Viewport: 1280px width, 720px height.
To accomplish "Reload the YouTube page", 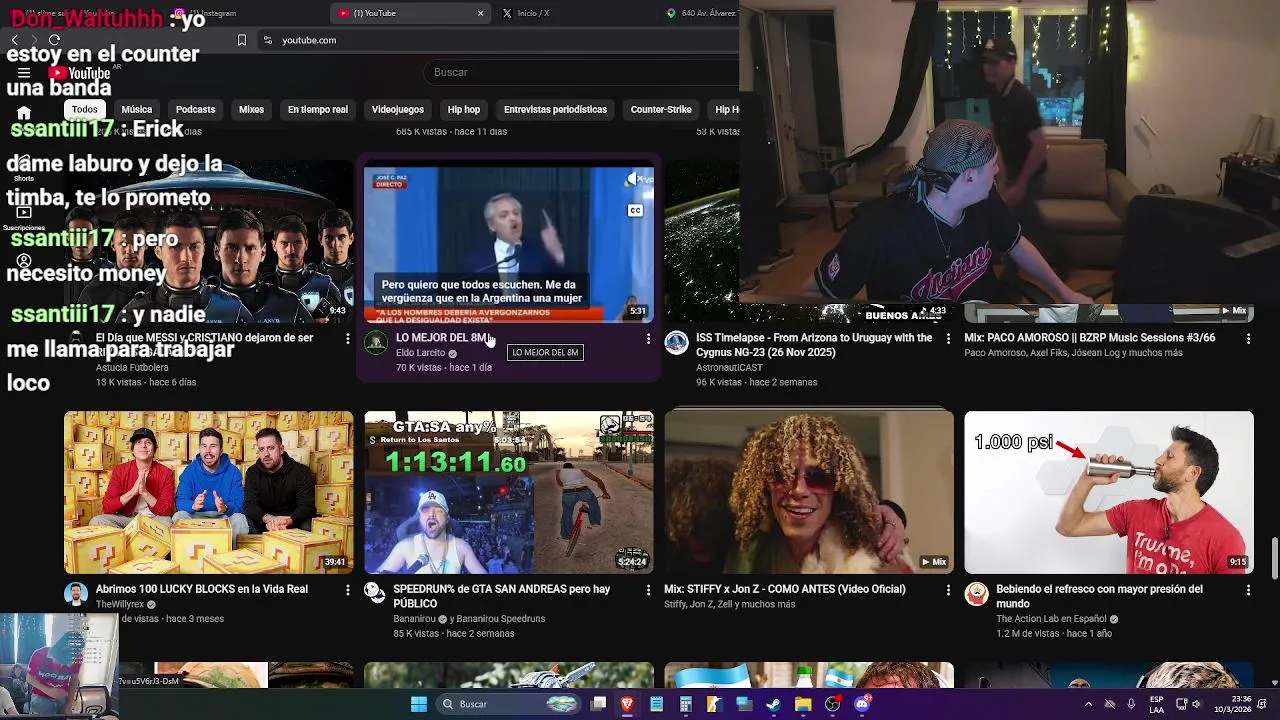I will pos(54,40).
